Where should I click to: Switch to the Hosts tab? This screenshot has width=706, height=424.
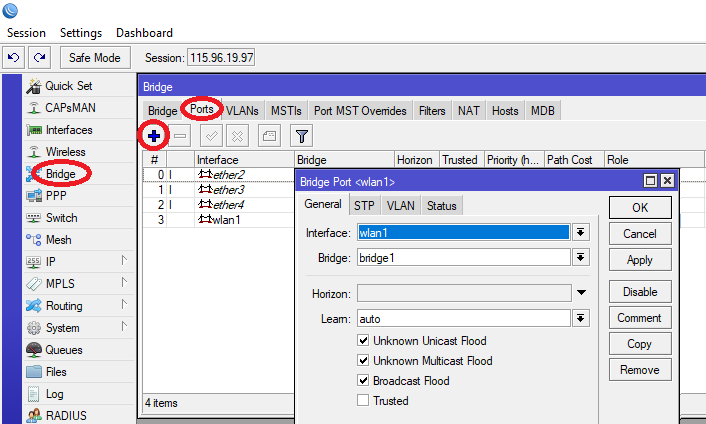click(x=505, y=111)
